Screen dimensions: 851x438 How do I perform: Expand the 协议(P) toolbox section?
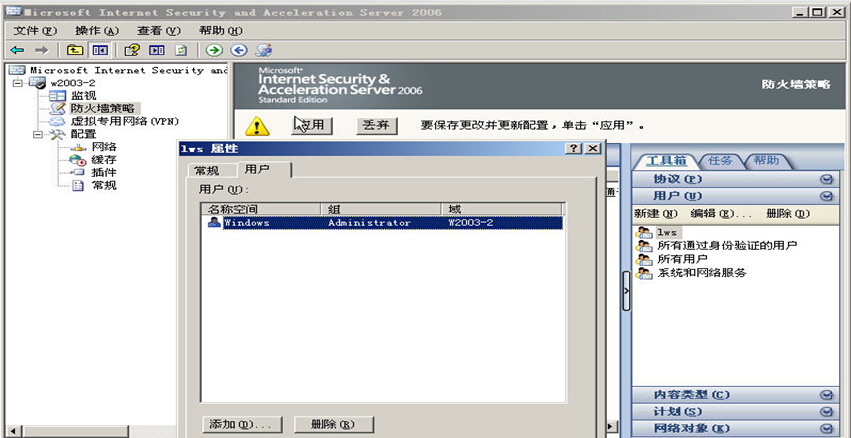click(826, 179)
